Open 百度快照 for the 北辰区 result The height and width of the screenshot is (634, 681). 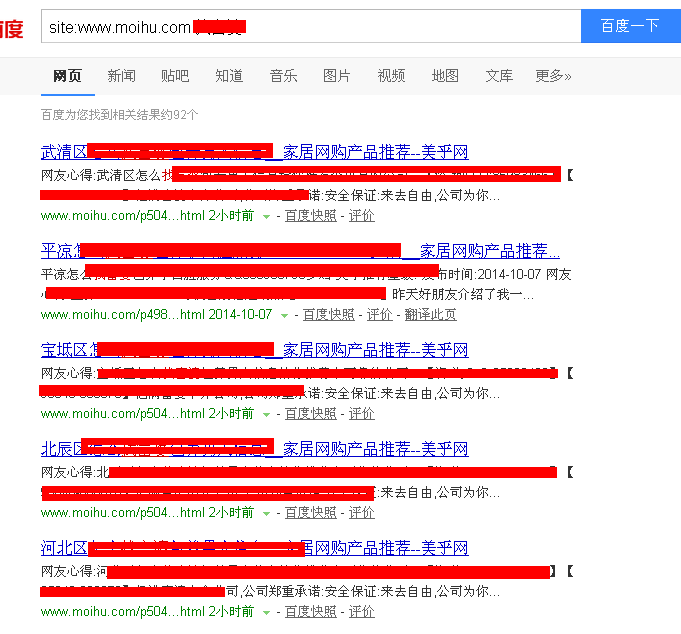point(311,513)
